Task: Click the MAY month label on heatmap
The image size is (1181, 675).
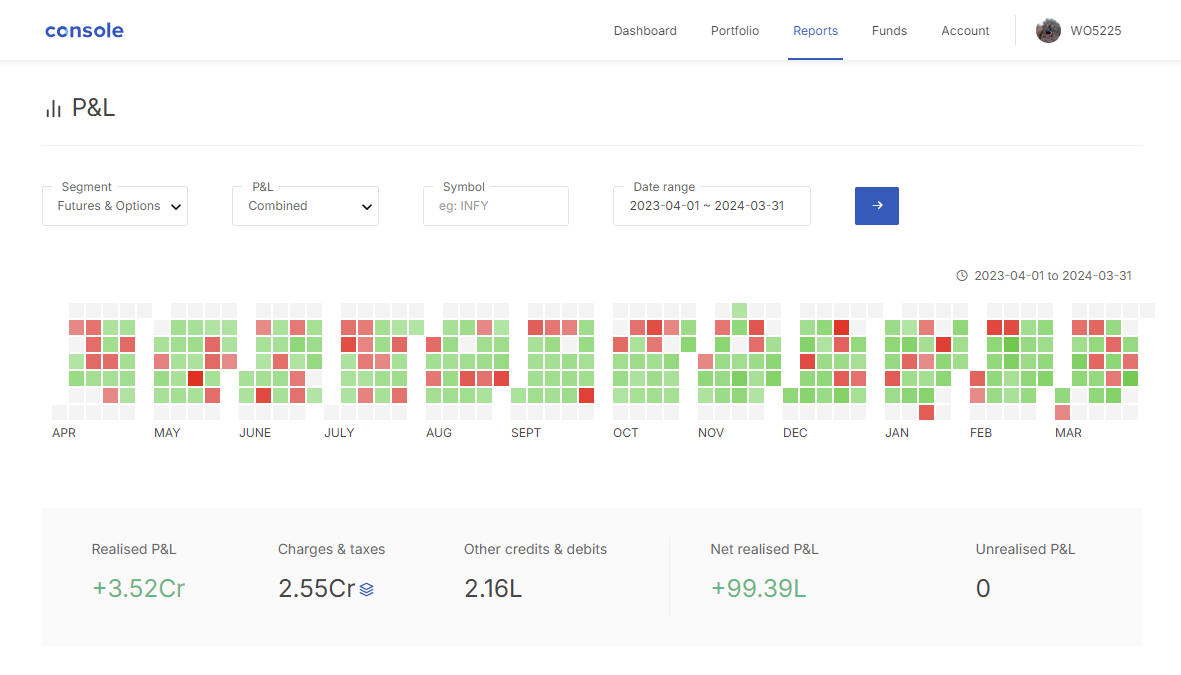Action: click(167, 433)
